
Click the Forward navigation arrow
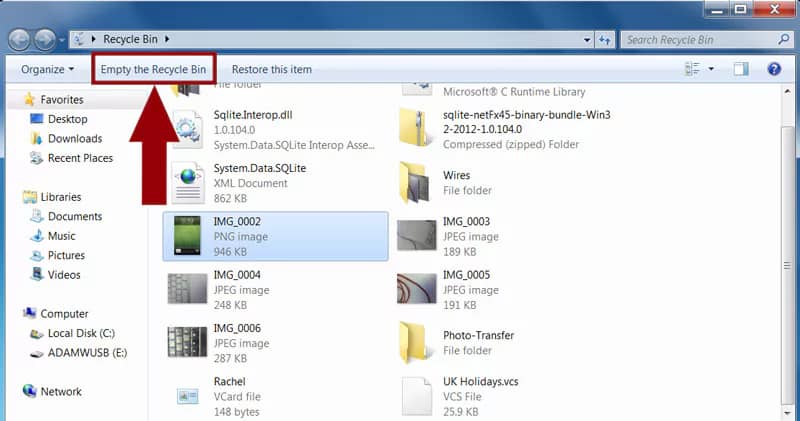pyautogui.click(x=46, y=39)
